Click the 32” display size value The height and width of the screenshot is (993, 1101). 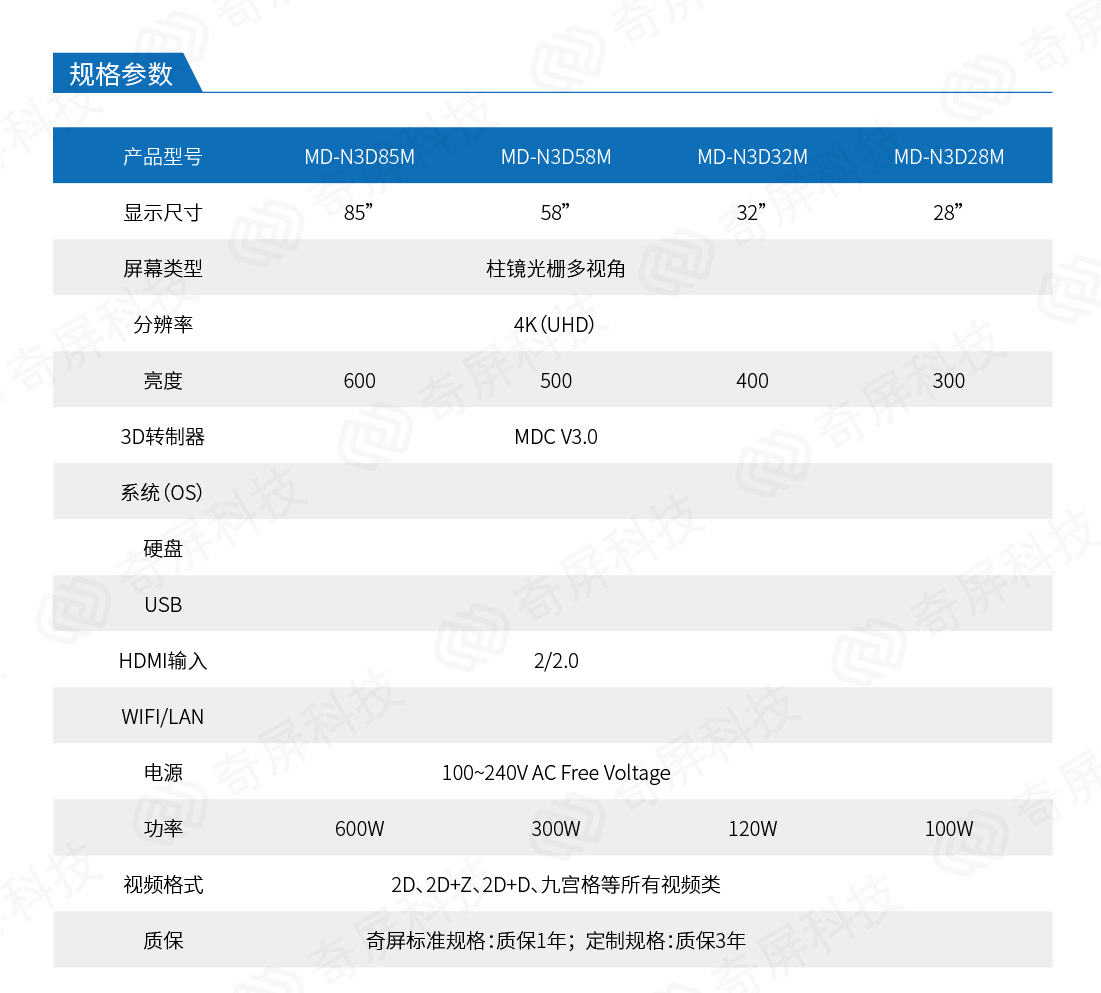point(751,212)
